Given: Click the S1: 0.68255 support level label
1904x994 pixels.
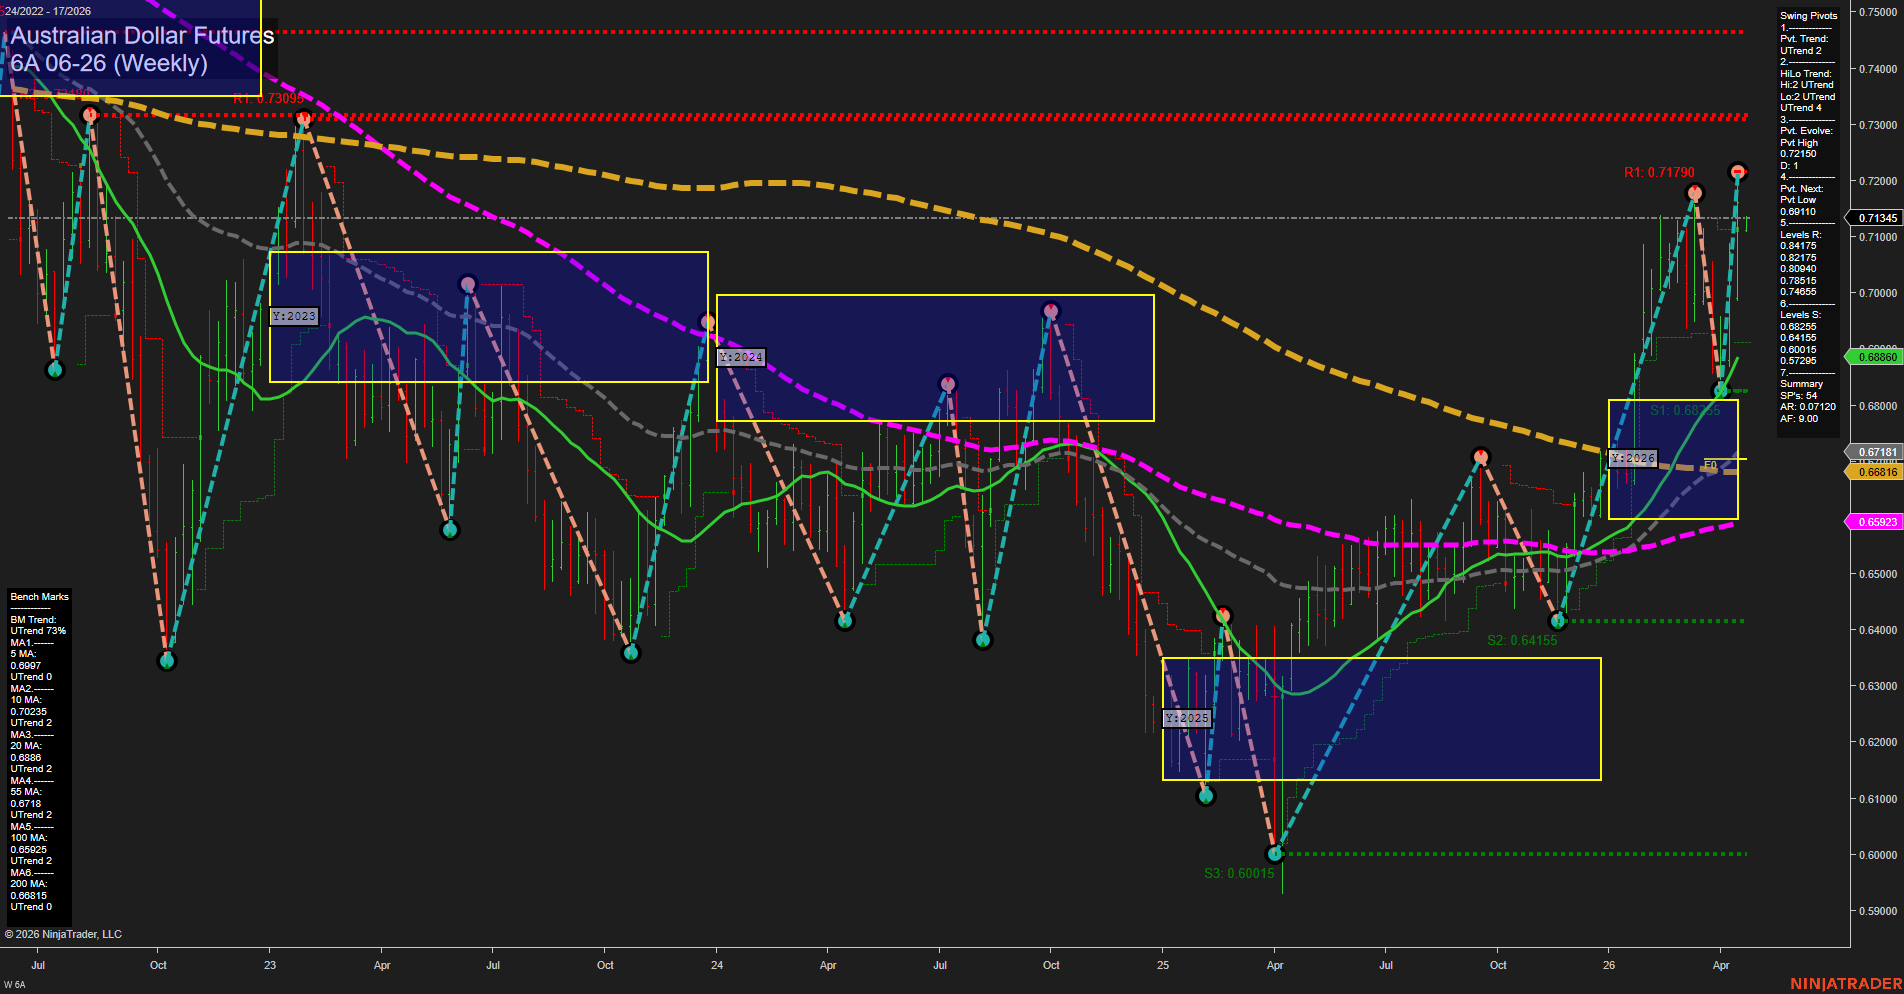Looking at the screenshot, I should tap(1686, 410).
